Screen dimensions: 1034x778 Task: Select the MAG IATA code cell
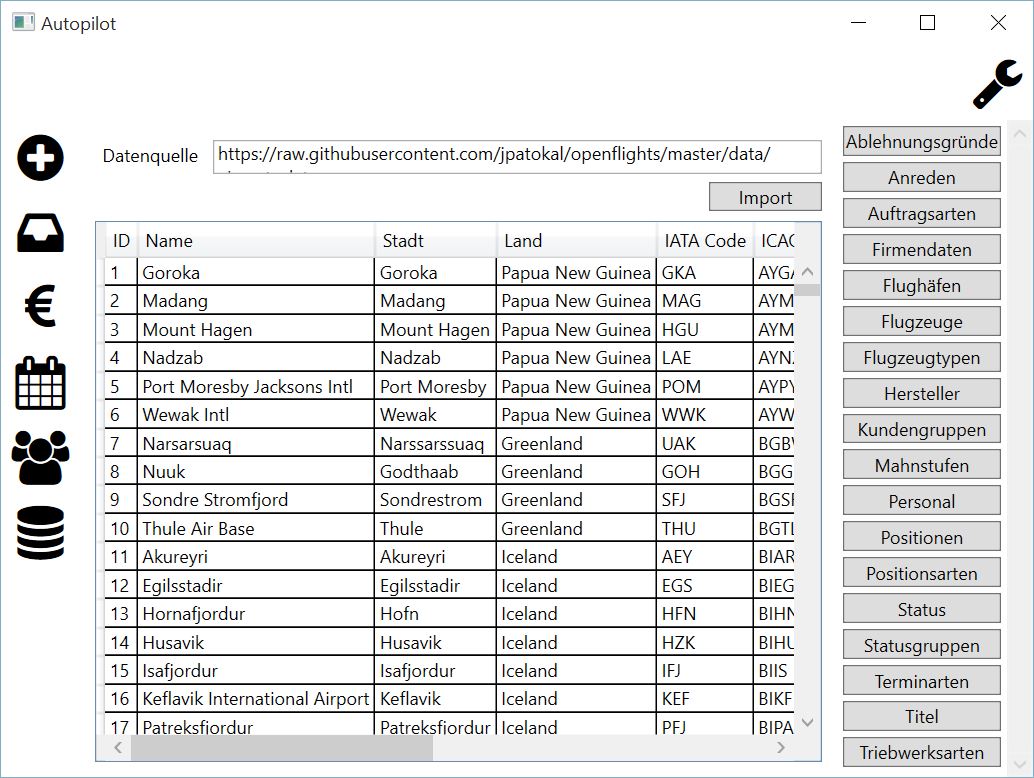[705, 301]
